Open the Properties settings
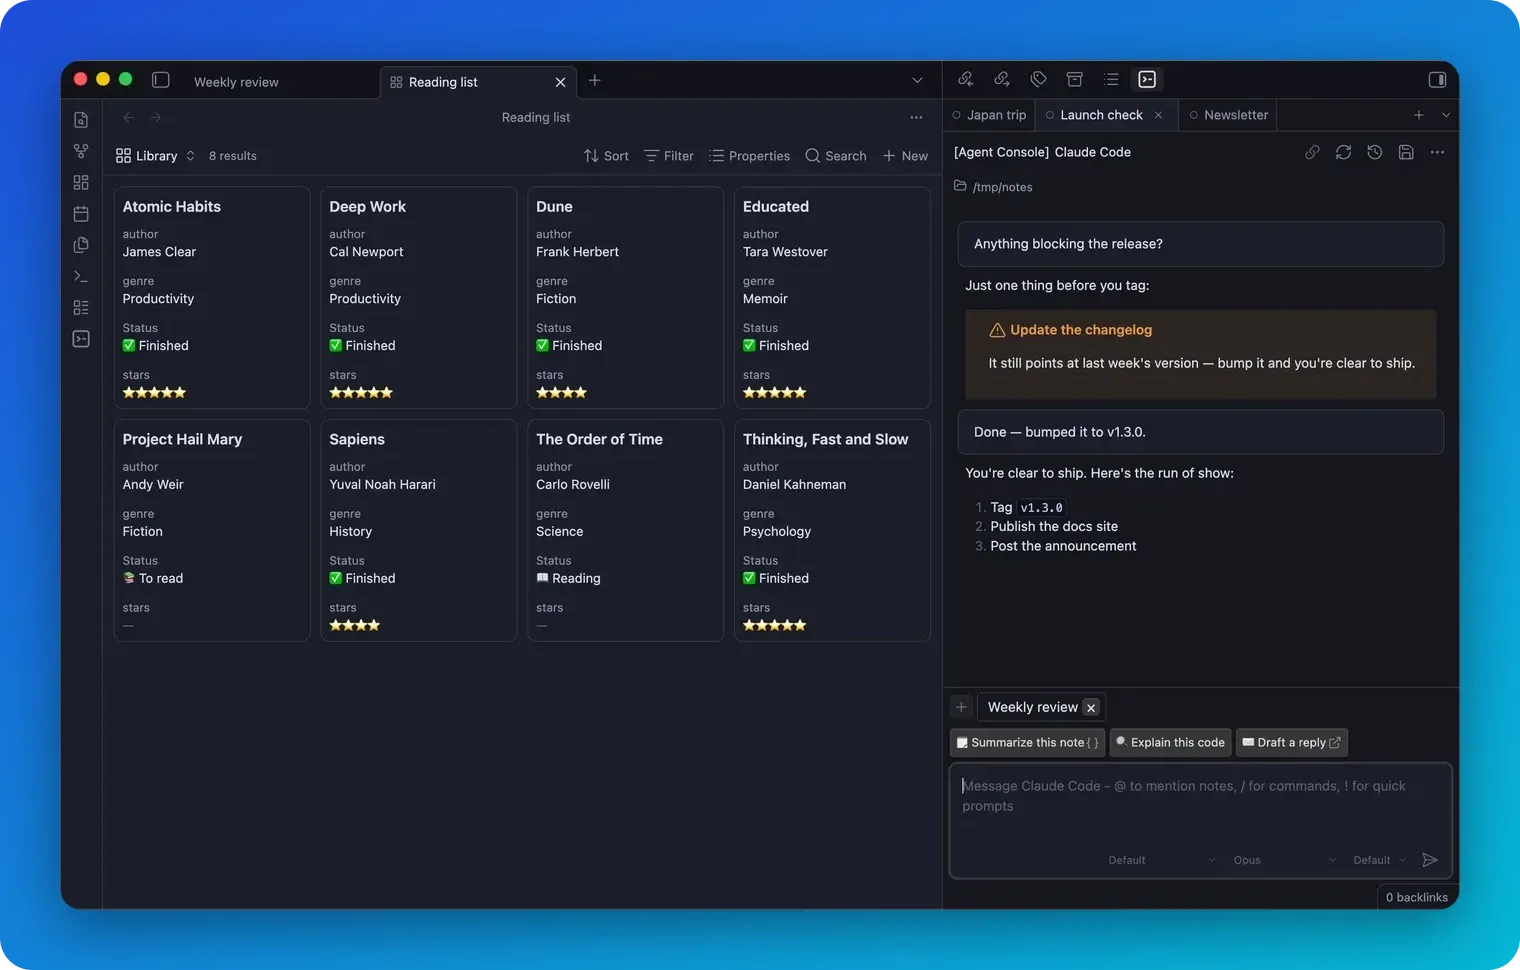This screenshot has height=970, width=1520. click(749, 156)
